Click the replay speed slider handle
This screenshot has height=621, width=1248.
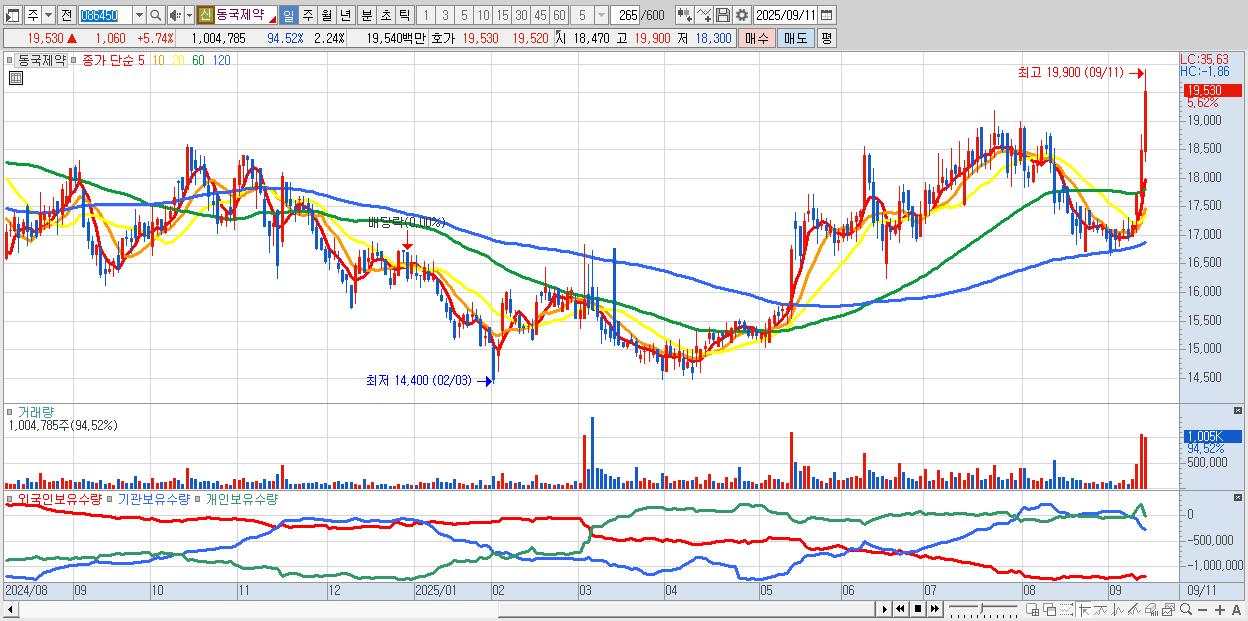(982, 607)
